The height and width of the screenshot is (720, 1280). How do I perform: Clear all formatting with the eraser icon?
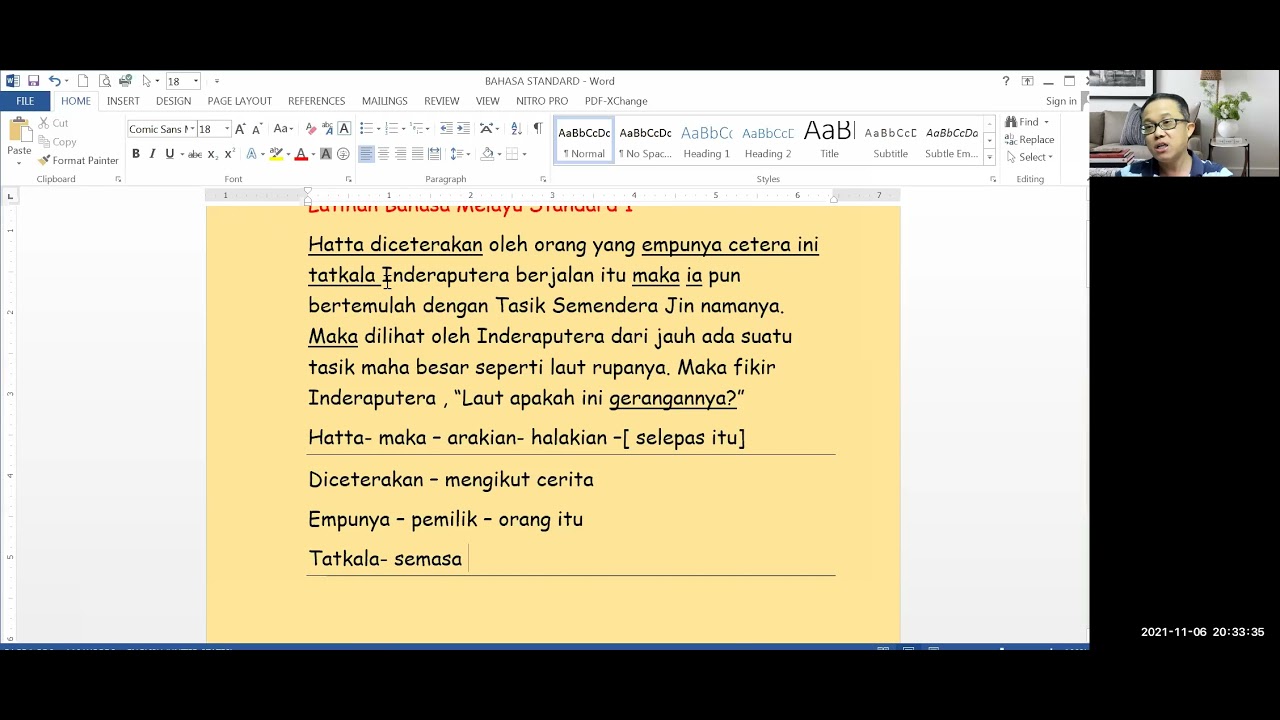tap(311, 129)
